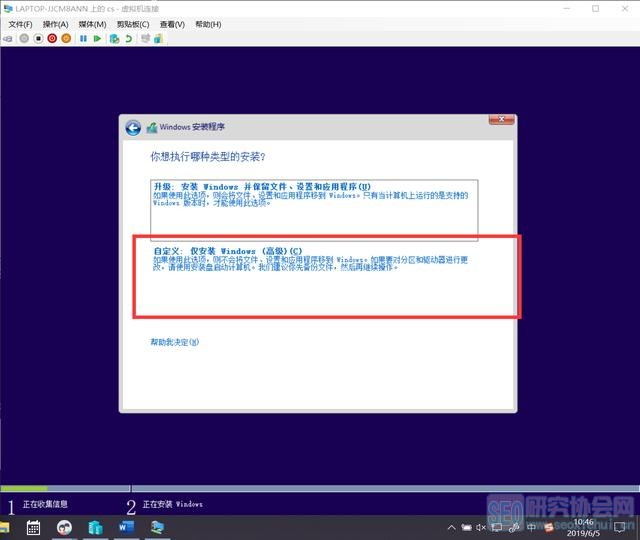Send Ctrl+Alt+Del via toolbar keyboard icon

(8, 39)
